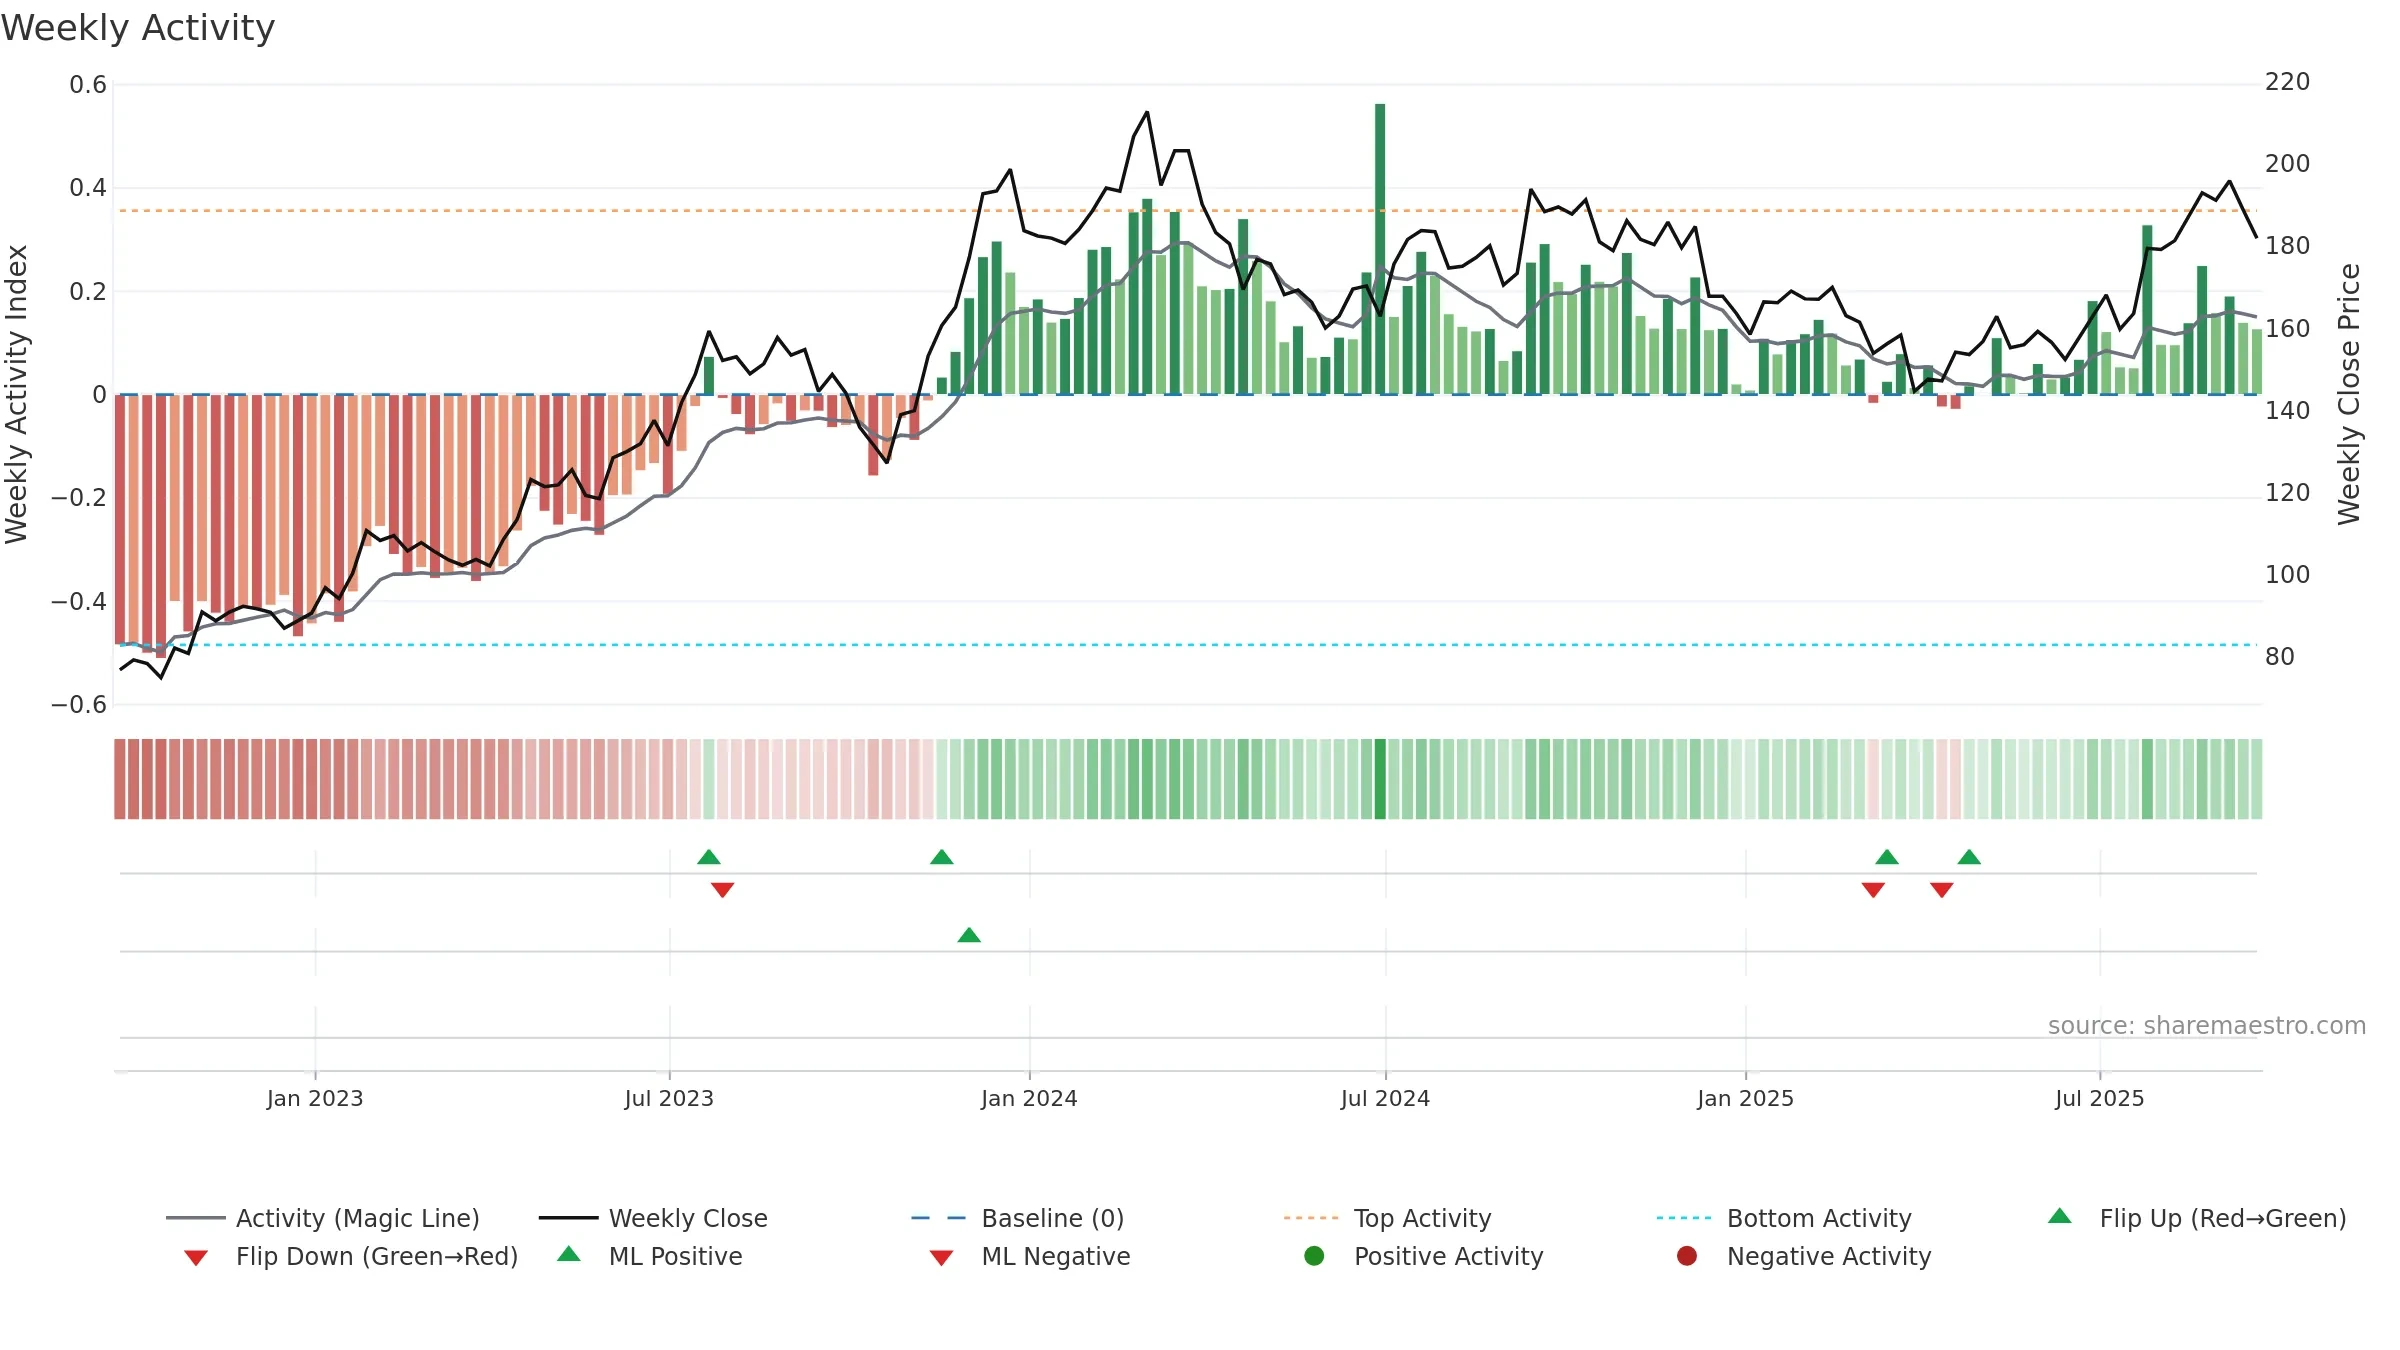Image resolution: width=2400 pixels, height=1350 pixels.
Task: Click the Jan 2025 x-axis label
Action: 1745,1098
